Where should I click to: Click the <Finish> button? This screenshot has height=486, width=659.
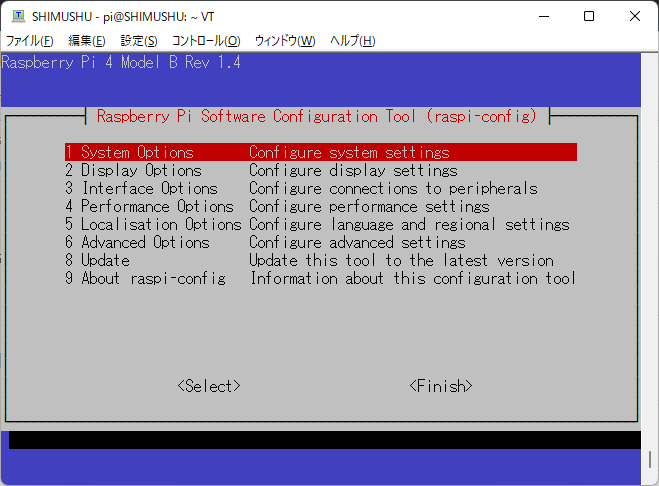point(441,386)
